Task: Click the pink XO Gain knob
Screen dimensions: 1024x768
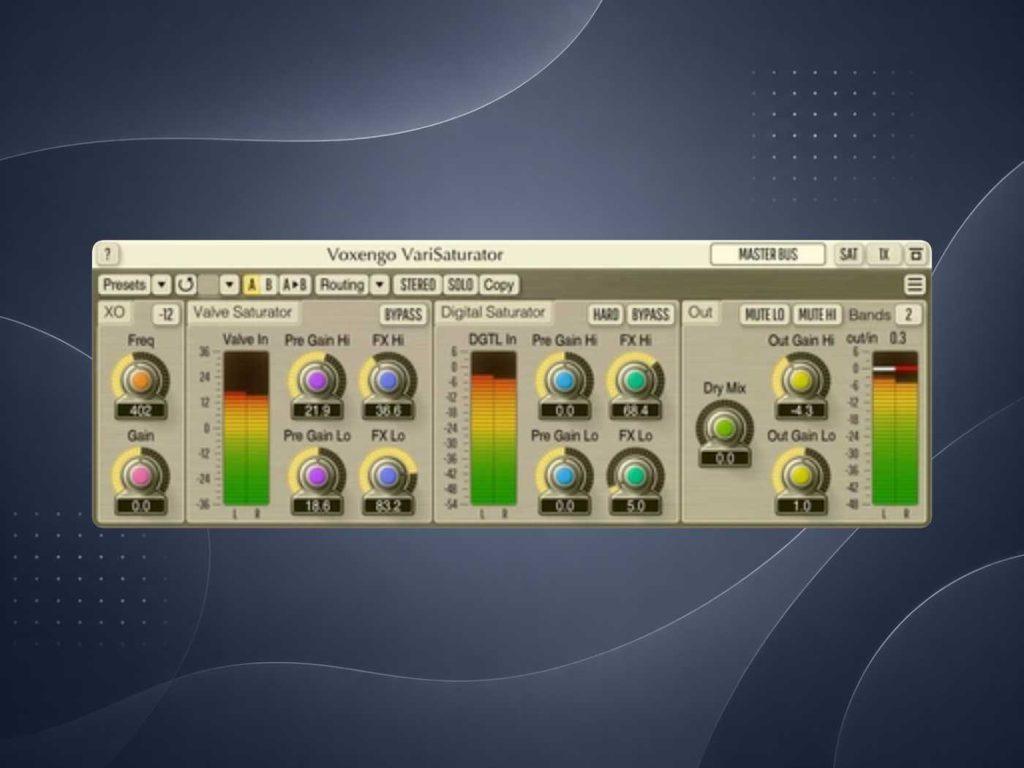Action: point(140,475)
